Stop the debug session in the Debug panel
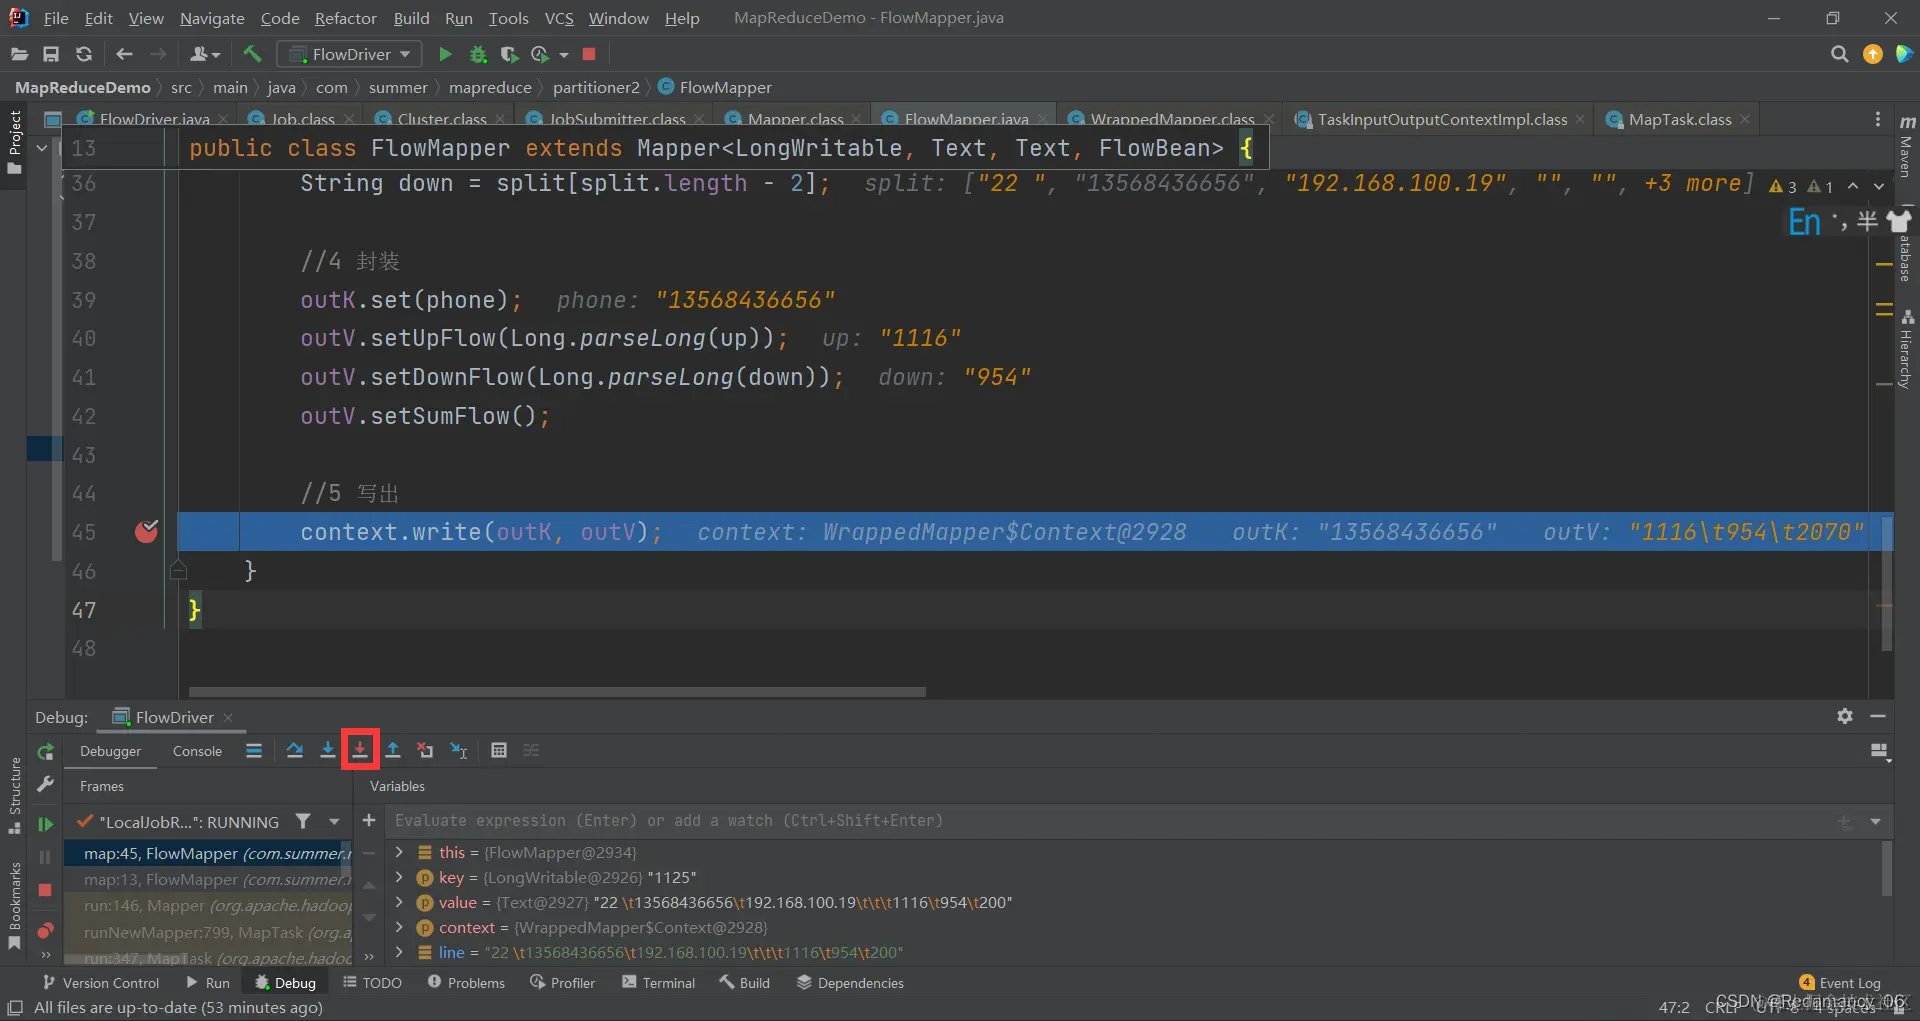This screenshot has width=1920, height=1021. pos(45,890)
